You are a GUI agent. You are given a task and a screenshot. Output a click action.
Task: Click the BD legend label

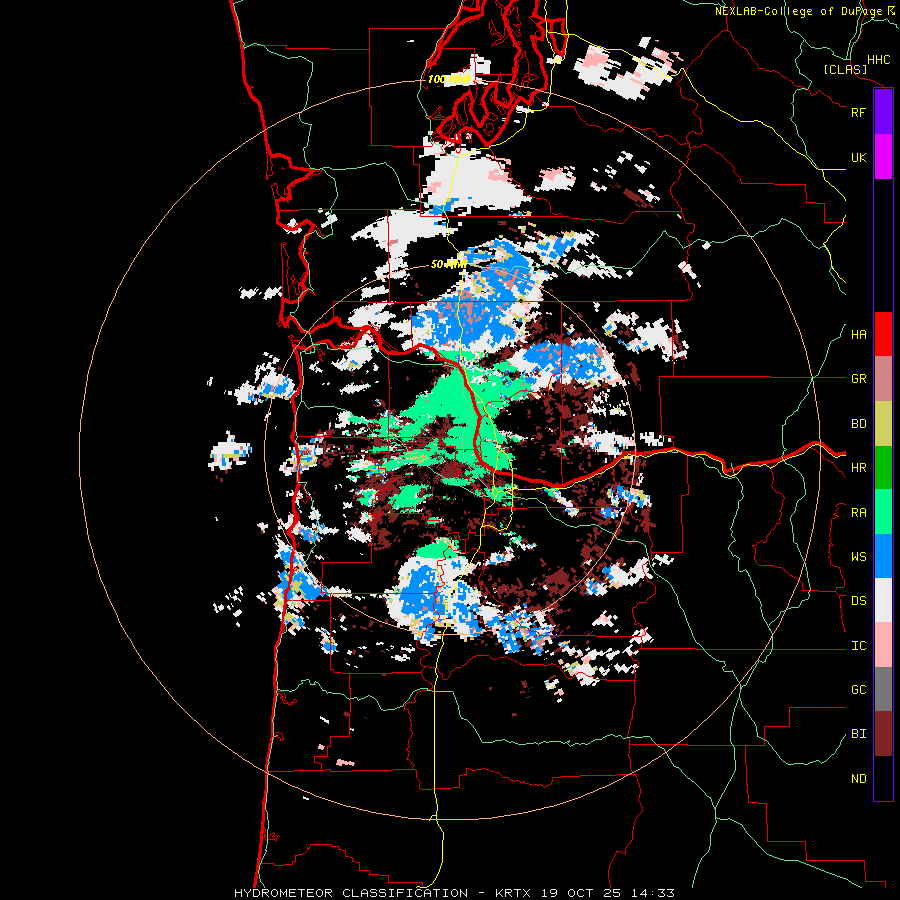click(x=858, y=424)
